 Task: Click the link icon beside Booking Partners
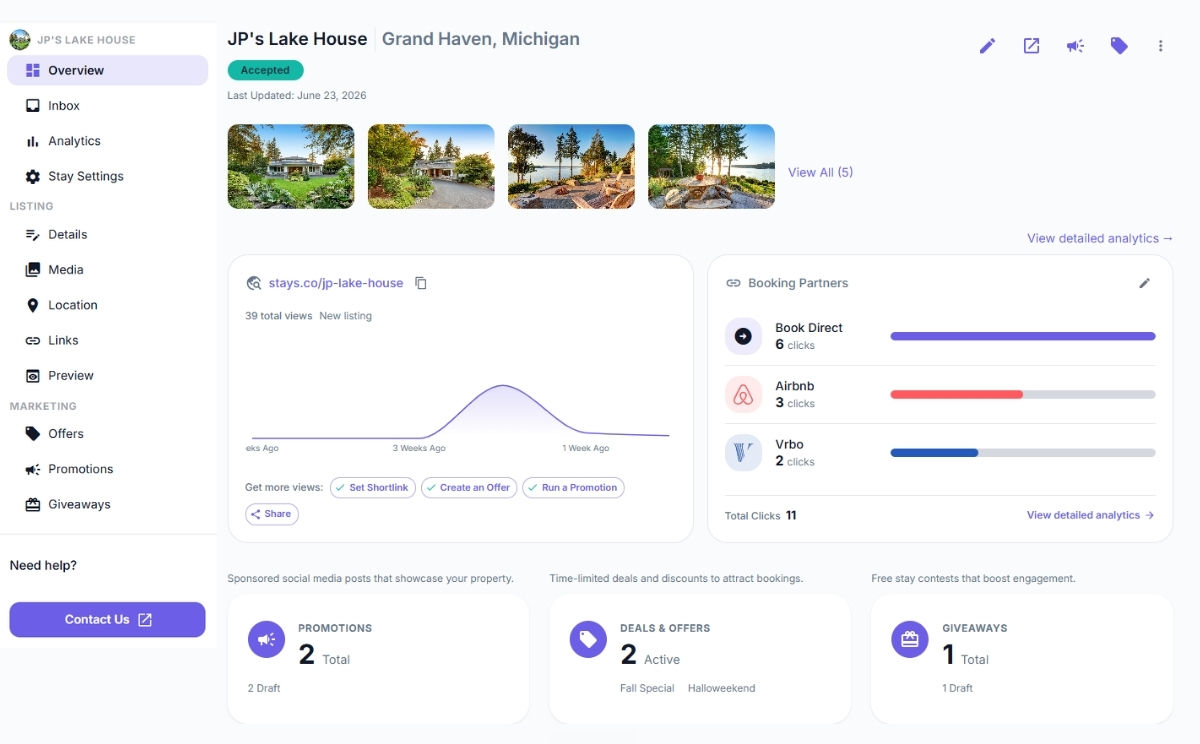coord(733,283)
